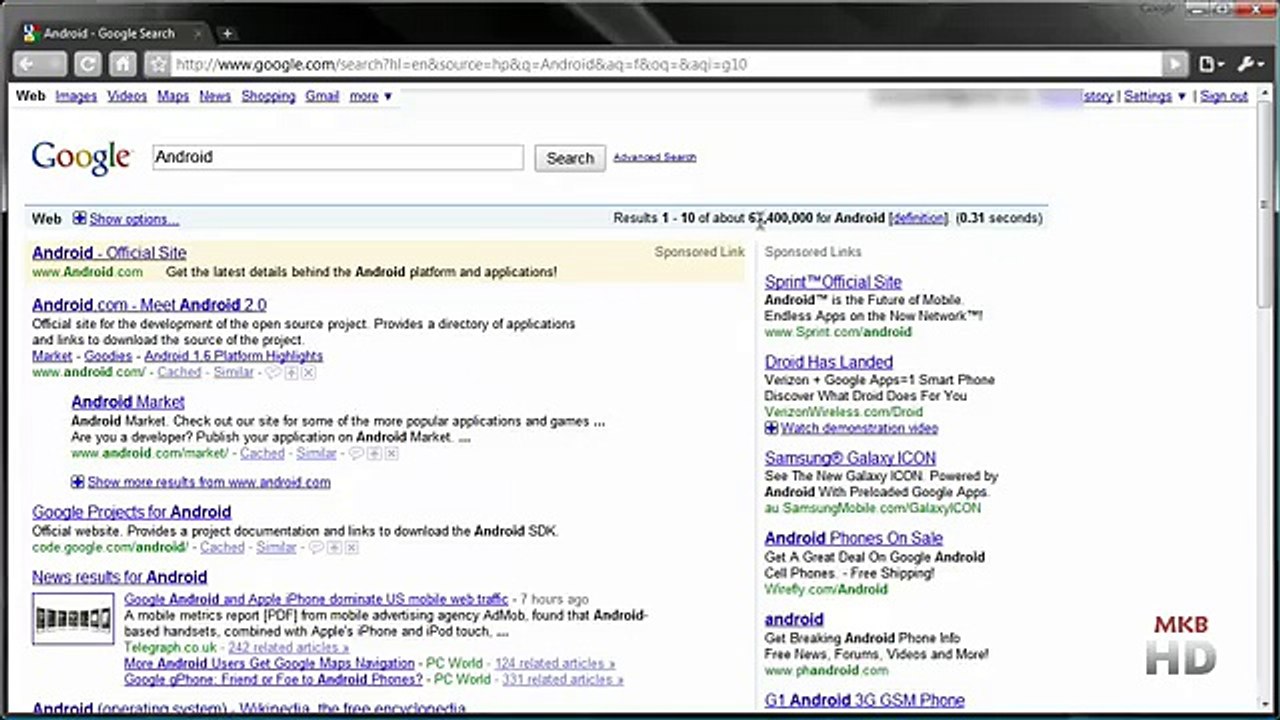
Task: Expand the Settings dropdown
Action: 1155,96
